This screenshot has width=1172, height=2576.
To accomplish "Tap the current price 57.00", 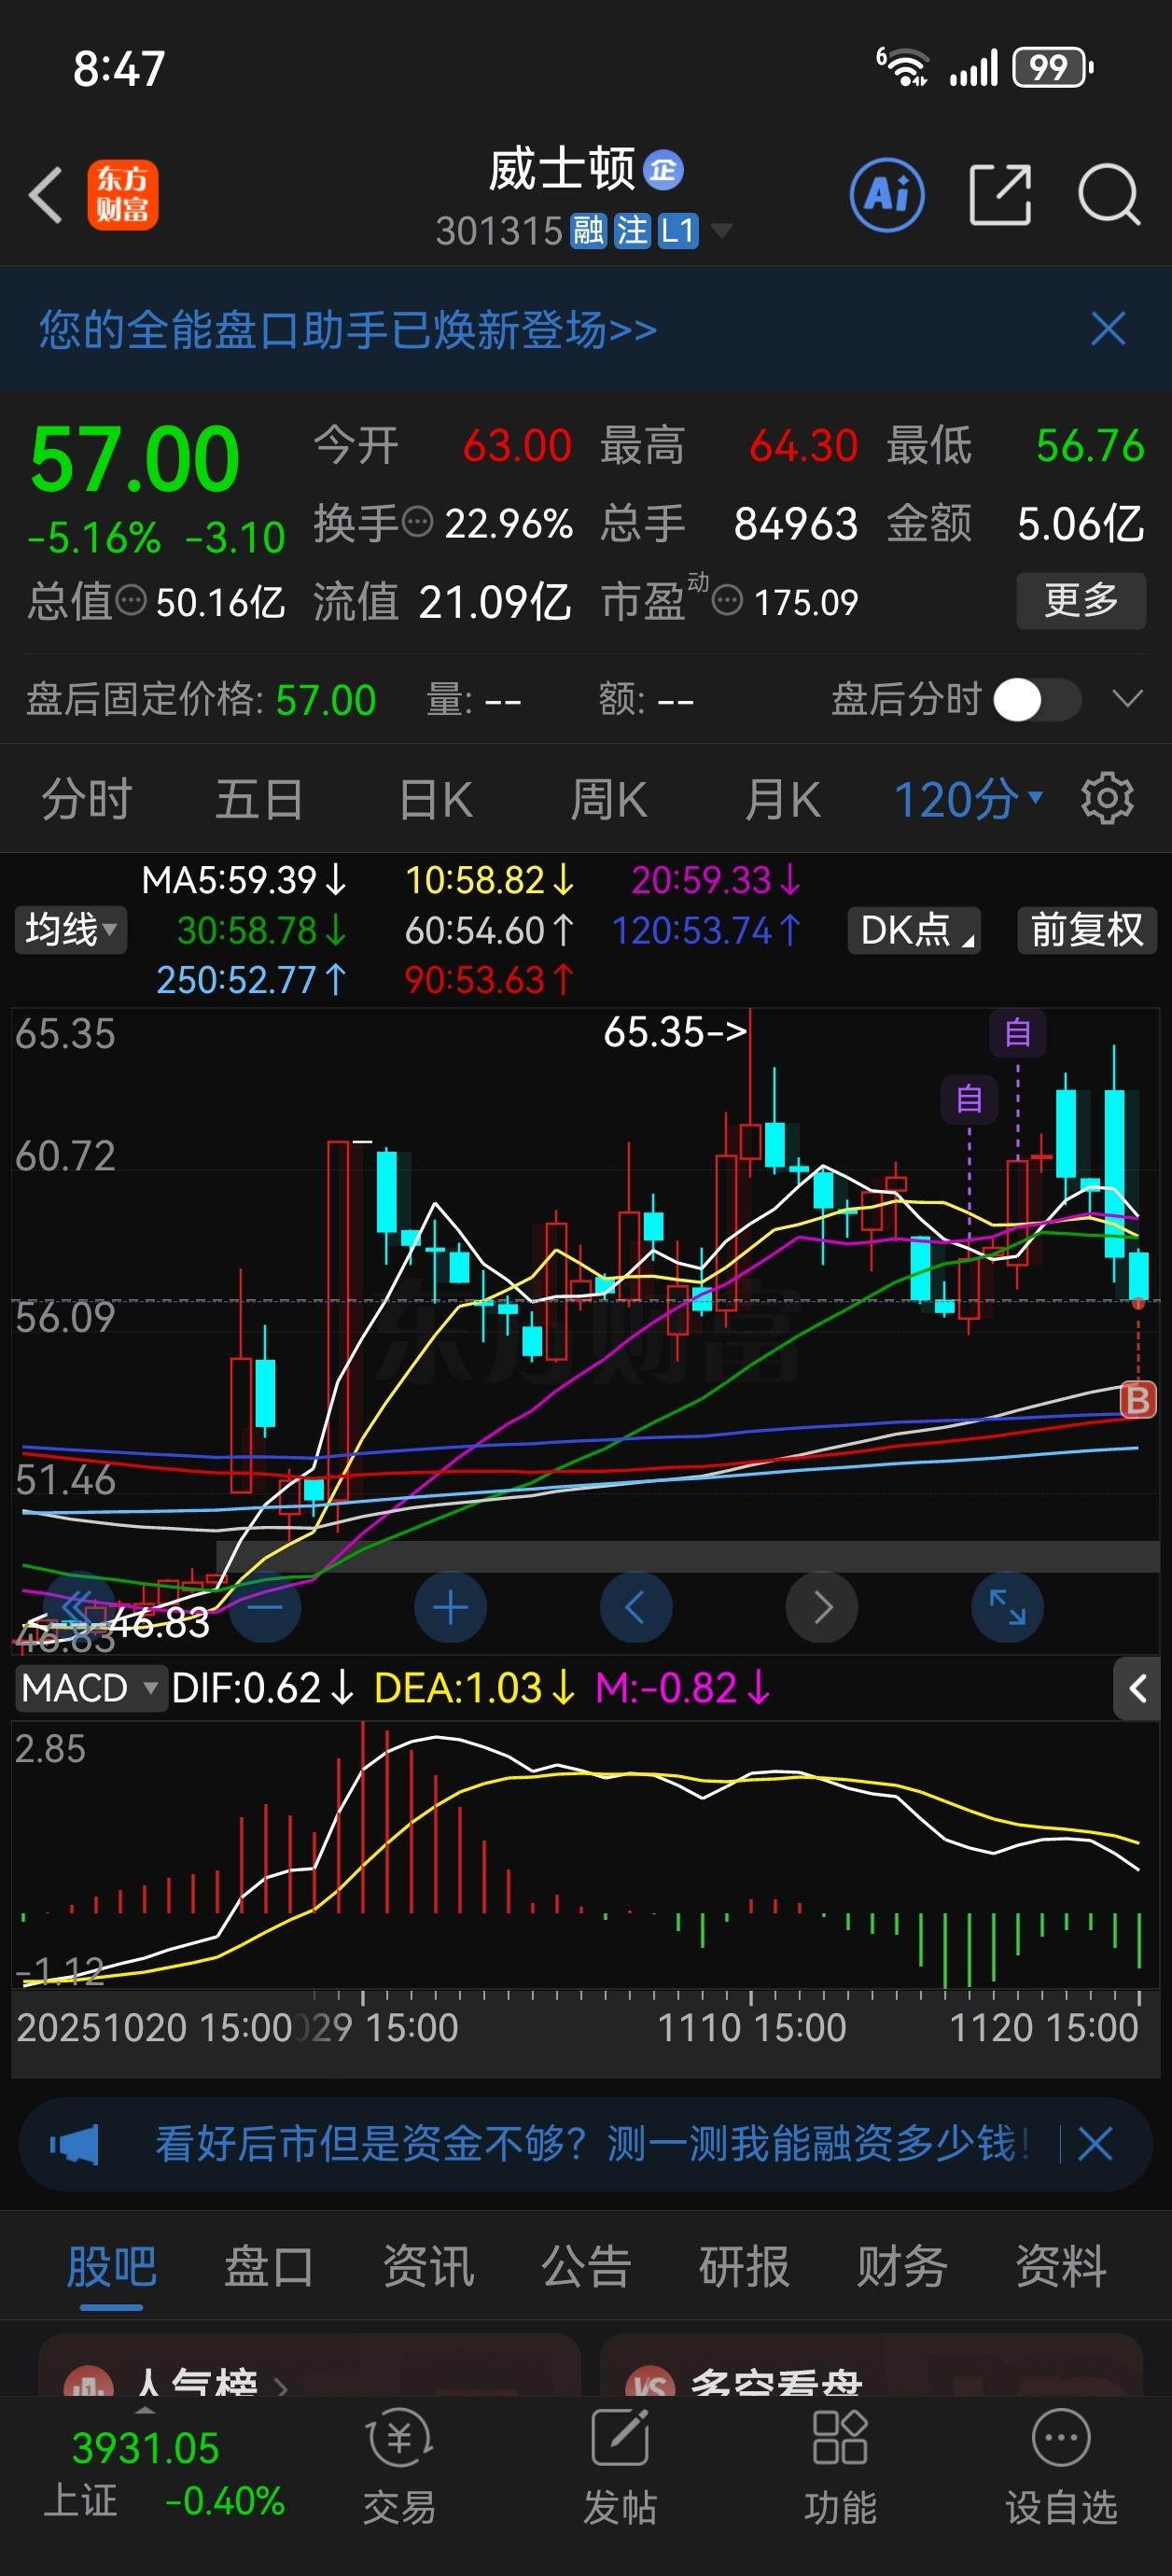I will coord(135,458).
